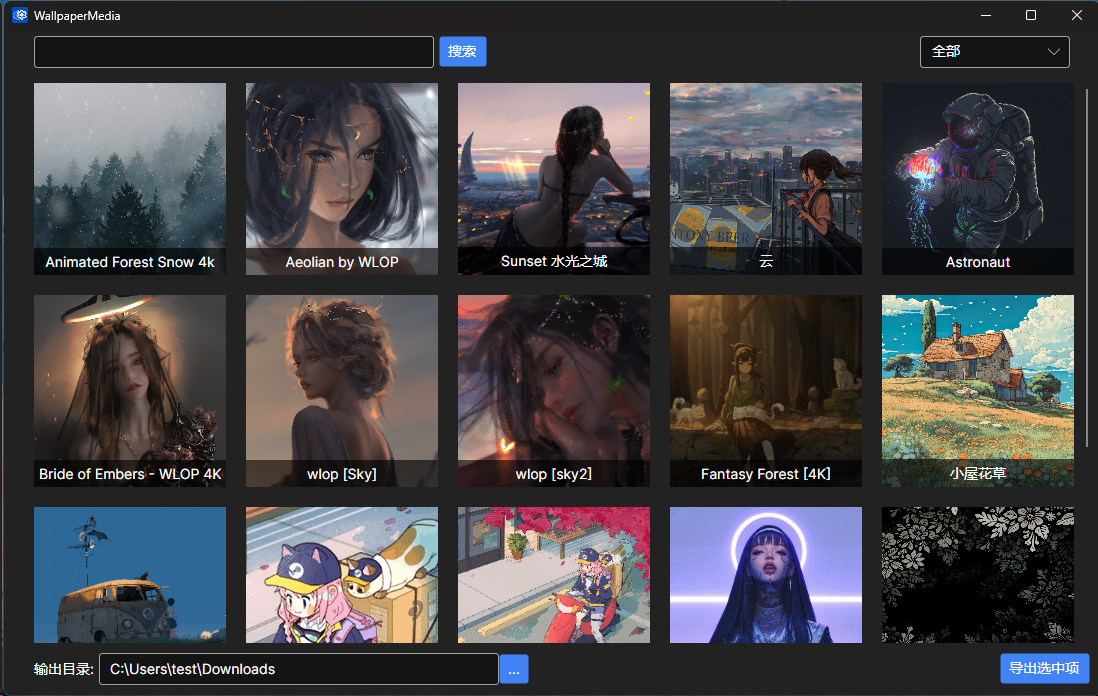Image resolution: width=1098 pixels, height=696 pixels.
Task: Select the camper van night wallpaper
Action: 130,575
